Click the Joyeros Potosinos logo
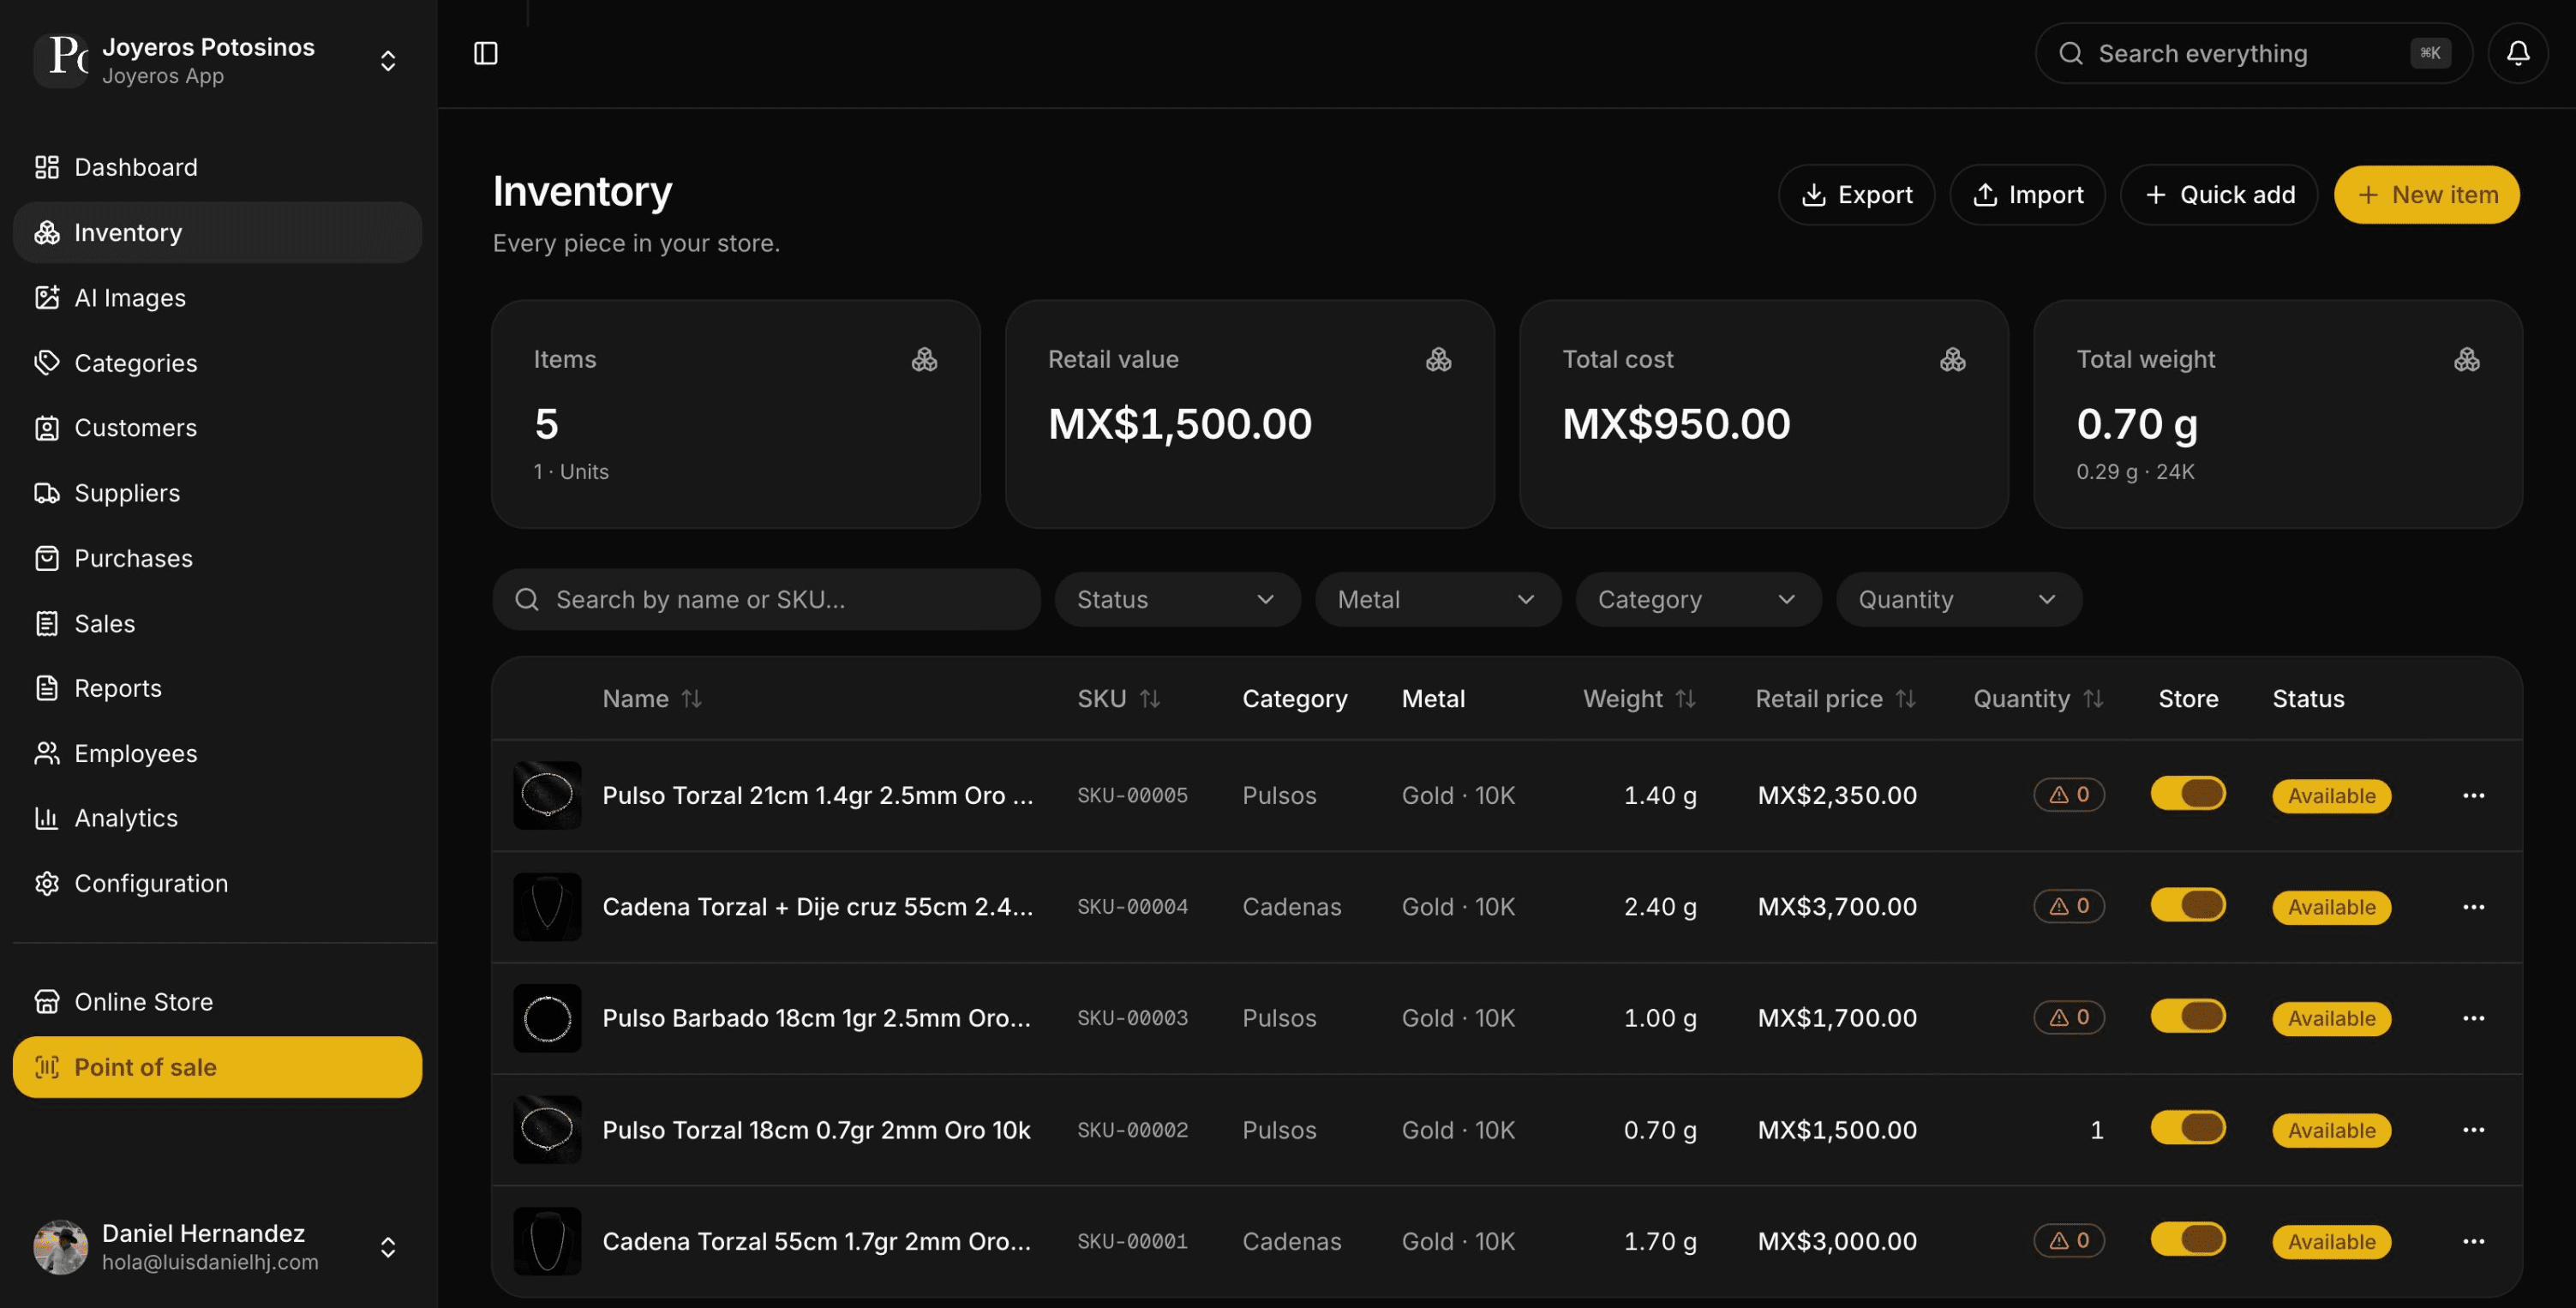2576x1308 pixels. (62, 58)
